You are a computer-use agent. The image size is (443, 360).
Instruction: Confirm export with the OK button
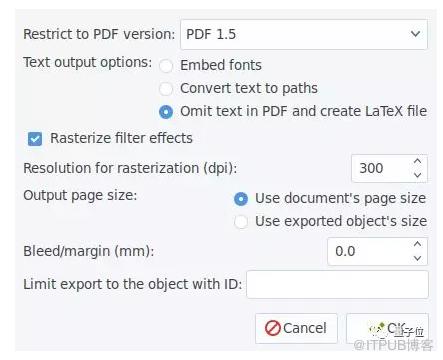click(387, 328)
